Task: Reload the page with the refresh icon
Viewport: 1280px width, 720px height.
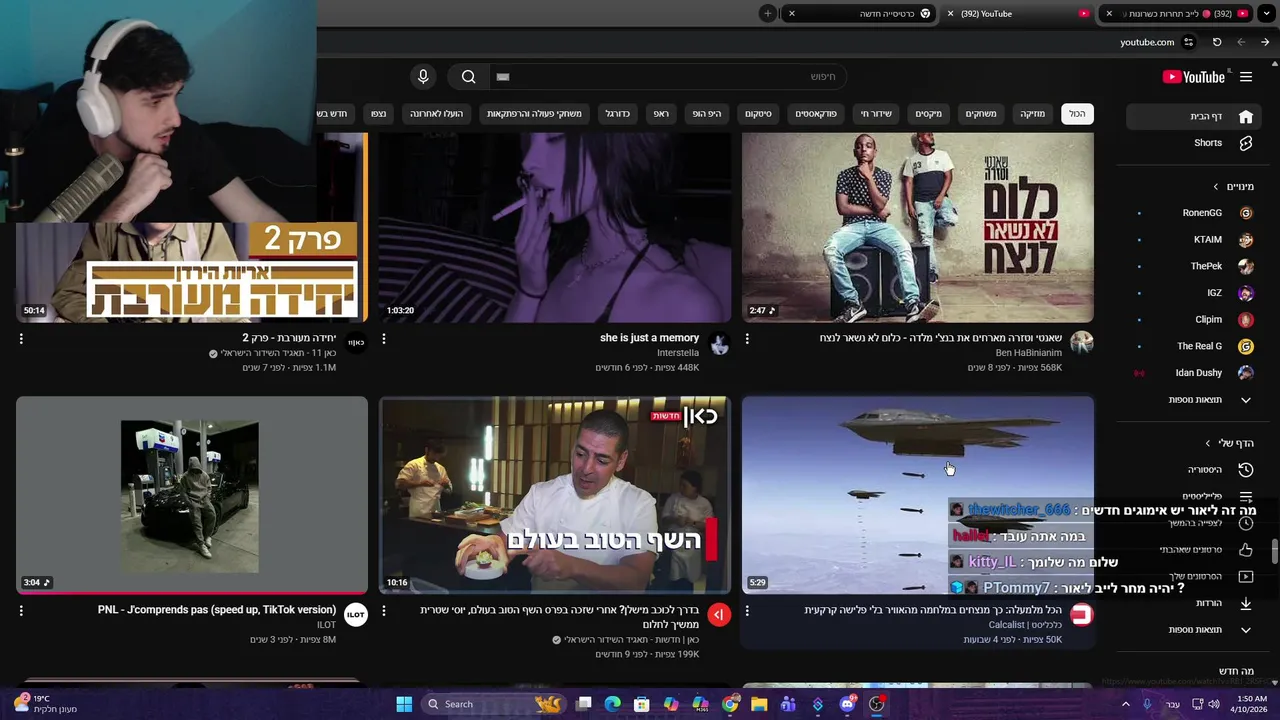Action: 1217,42
